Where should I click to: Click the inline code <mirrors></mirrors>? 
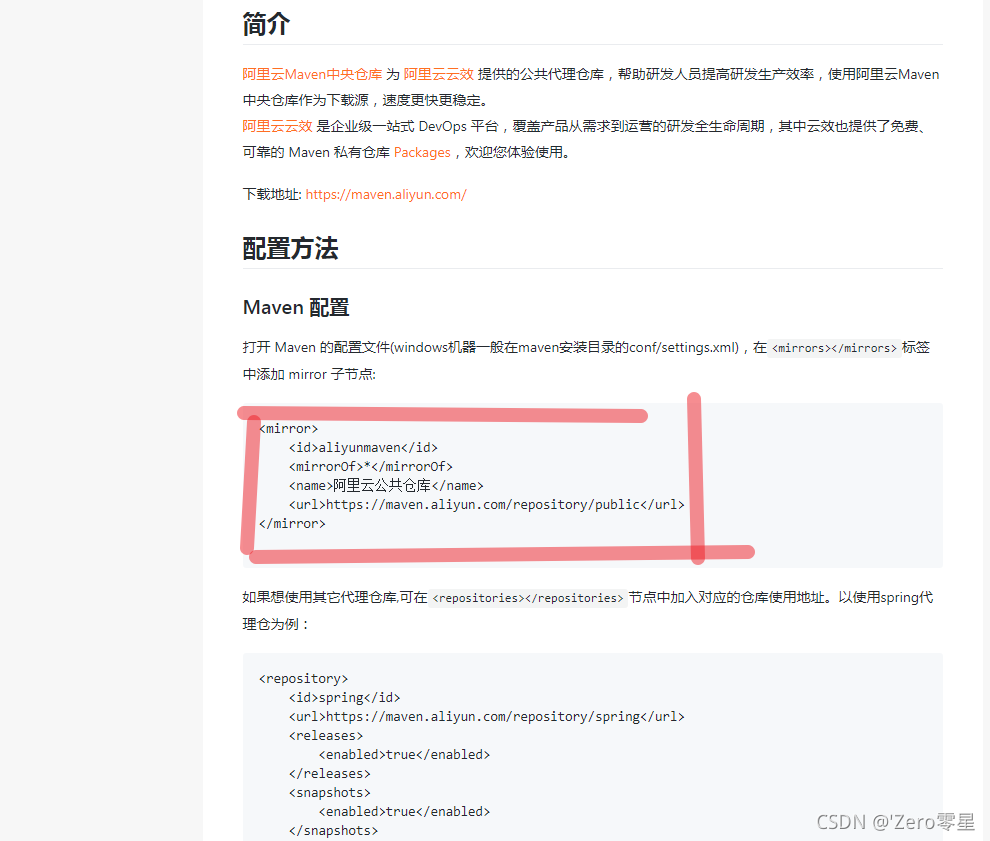834,348
